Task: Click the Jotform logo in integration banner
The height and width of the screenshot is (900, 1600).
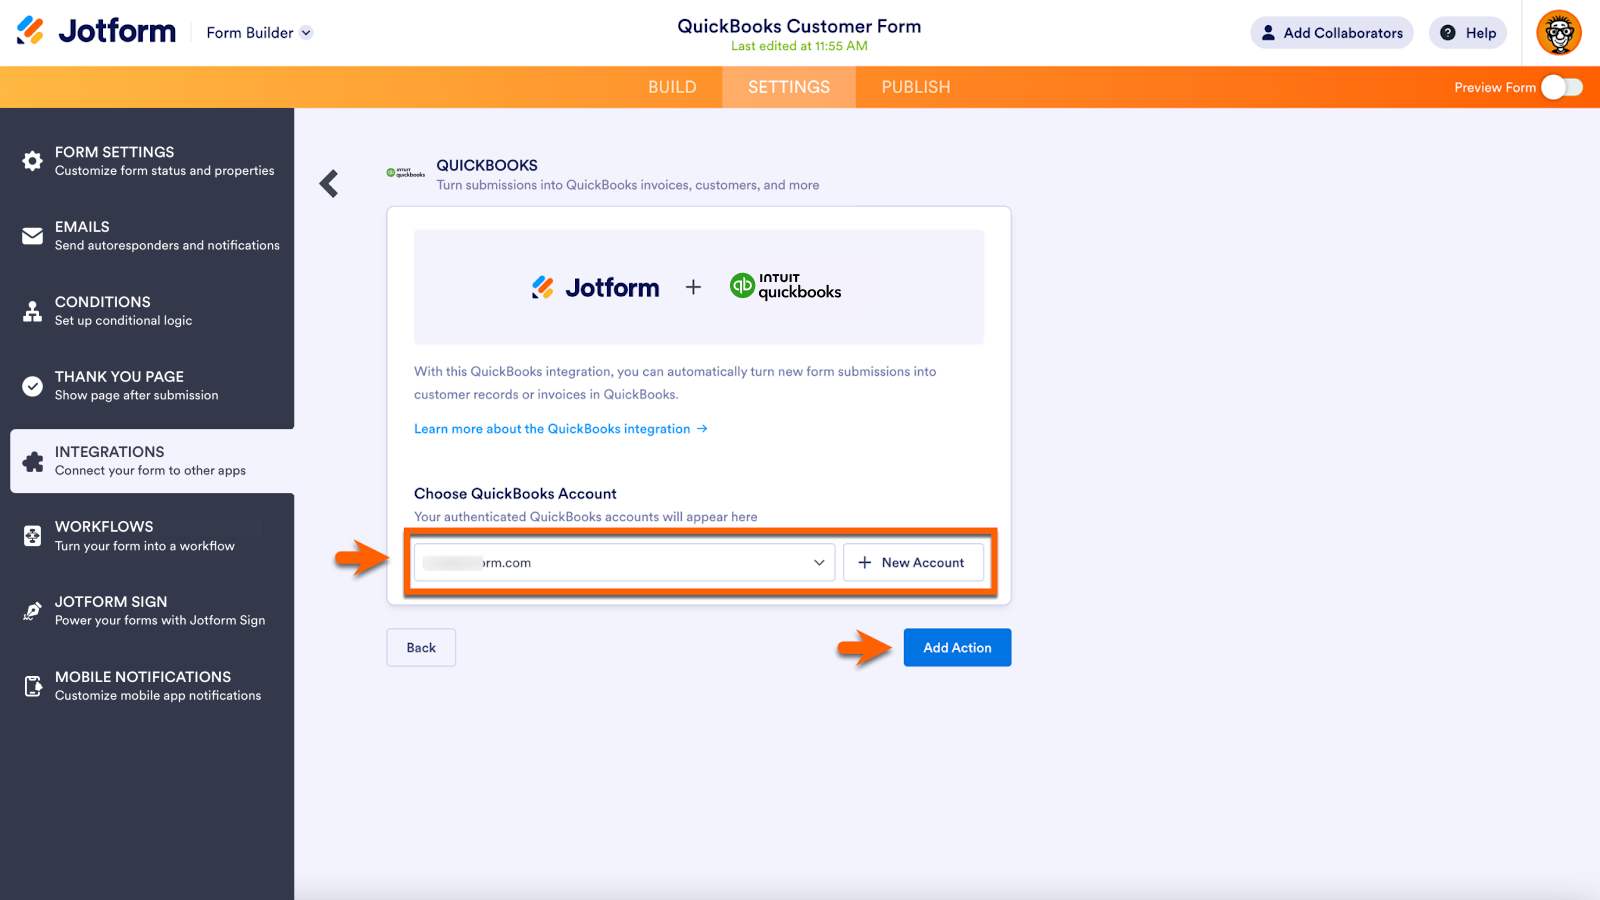Action: click(x=595, y=288)
